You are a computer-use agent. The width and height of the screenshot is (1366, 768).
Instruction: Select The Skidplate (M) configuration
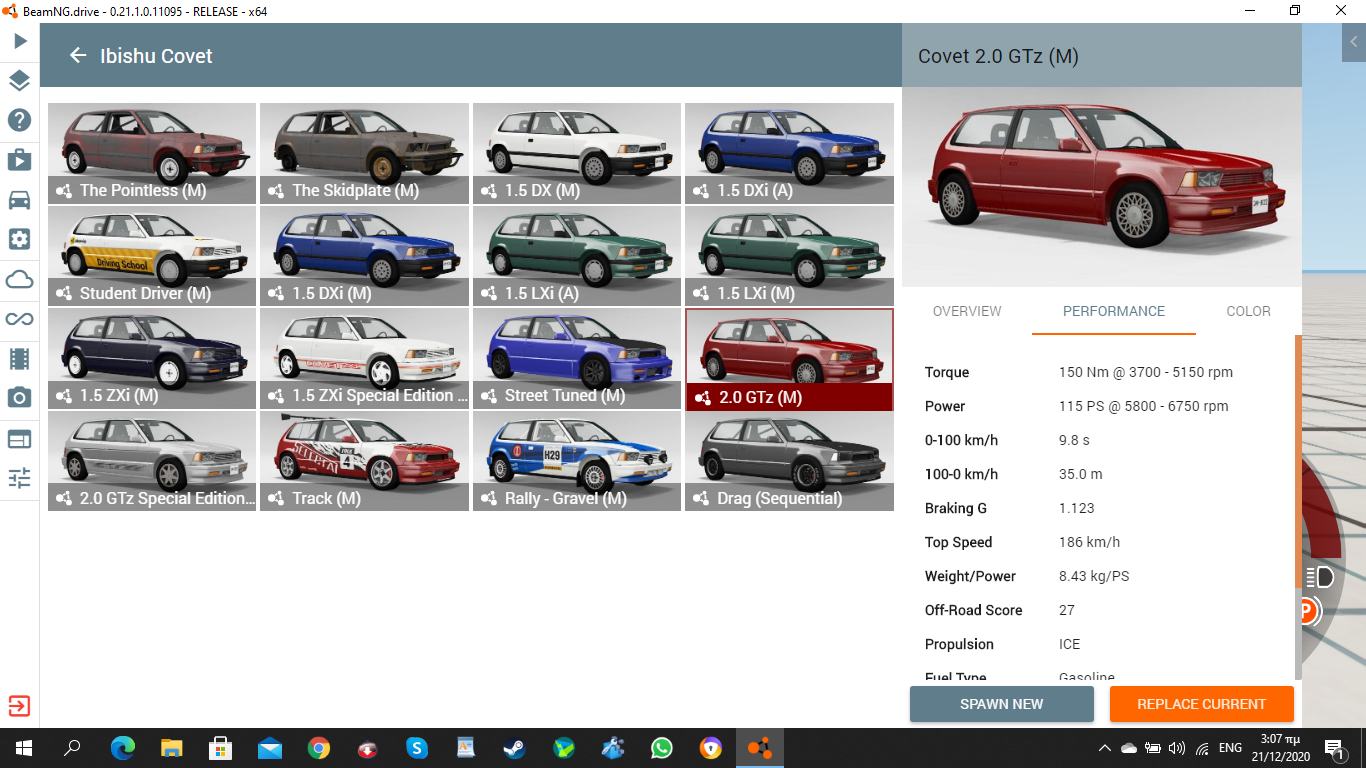click(365, 153)
